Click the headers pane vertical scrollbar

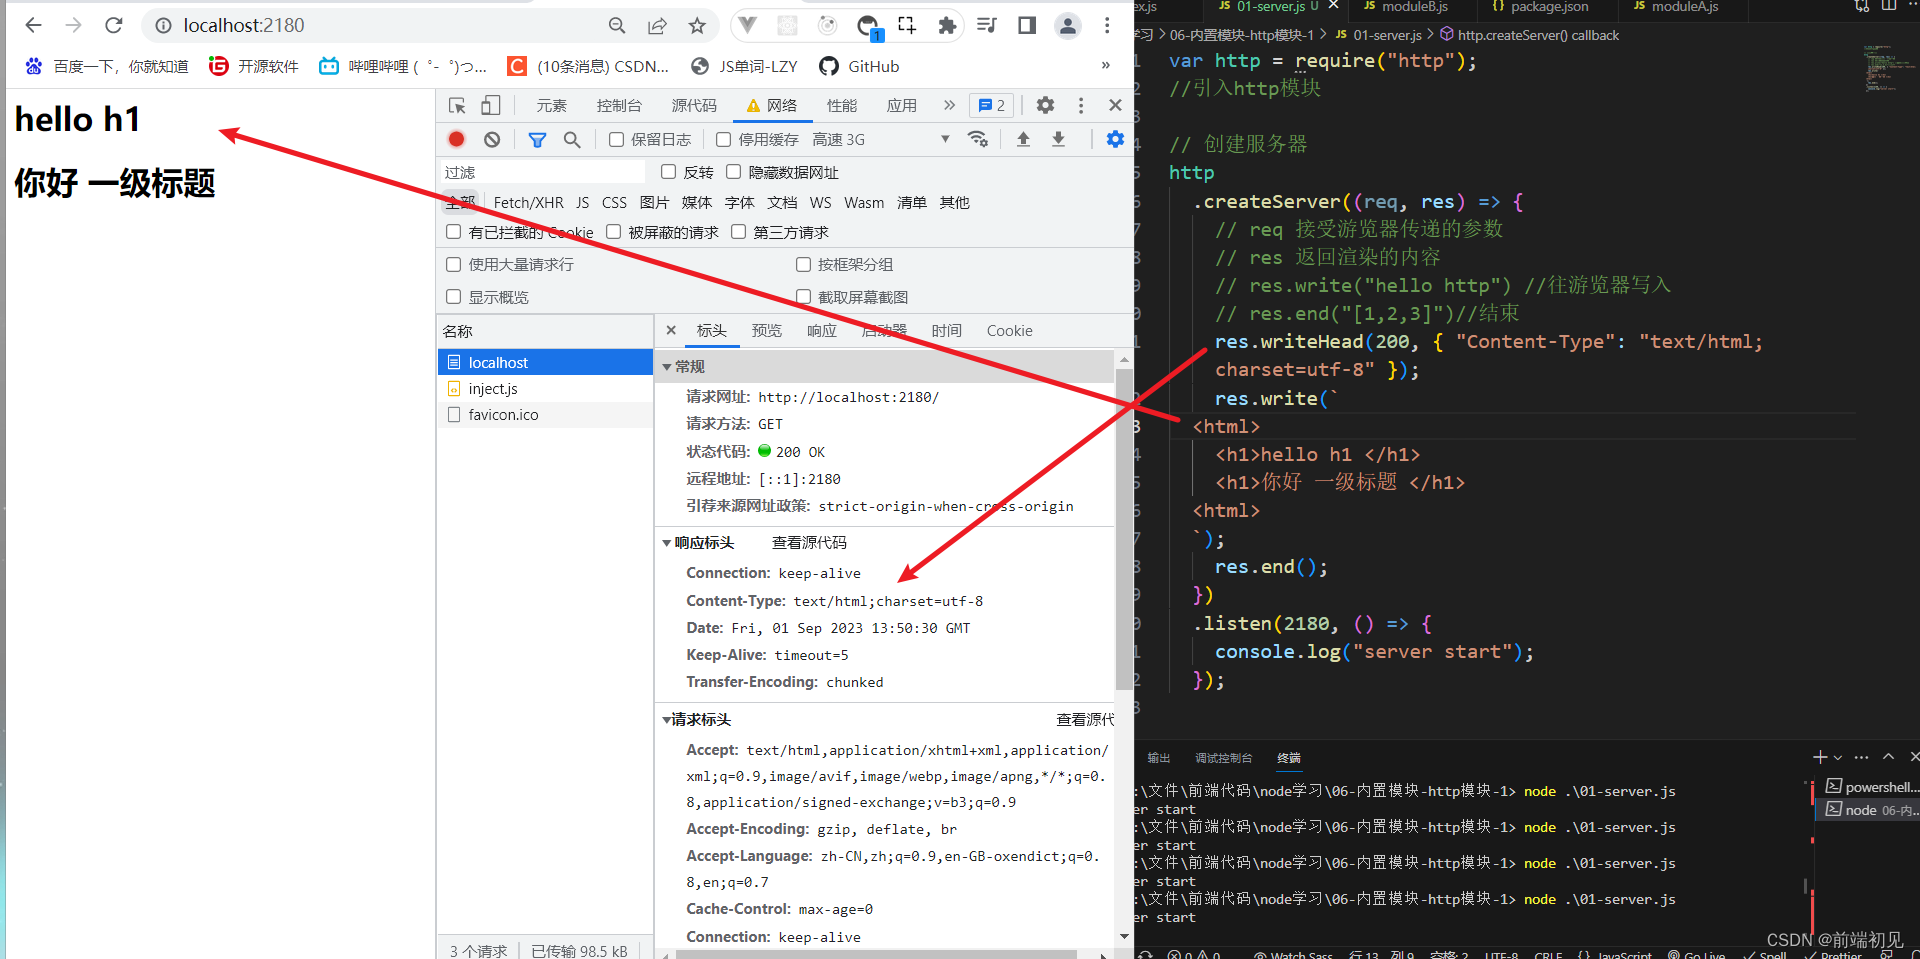1125,530
